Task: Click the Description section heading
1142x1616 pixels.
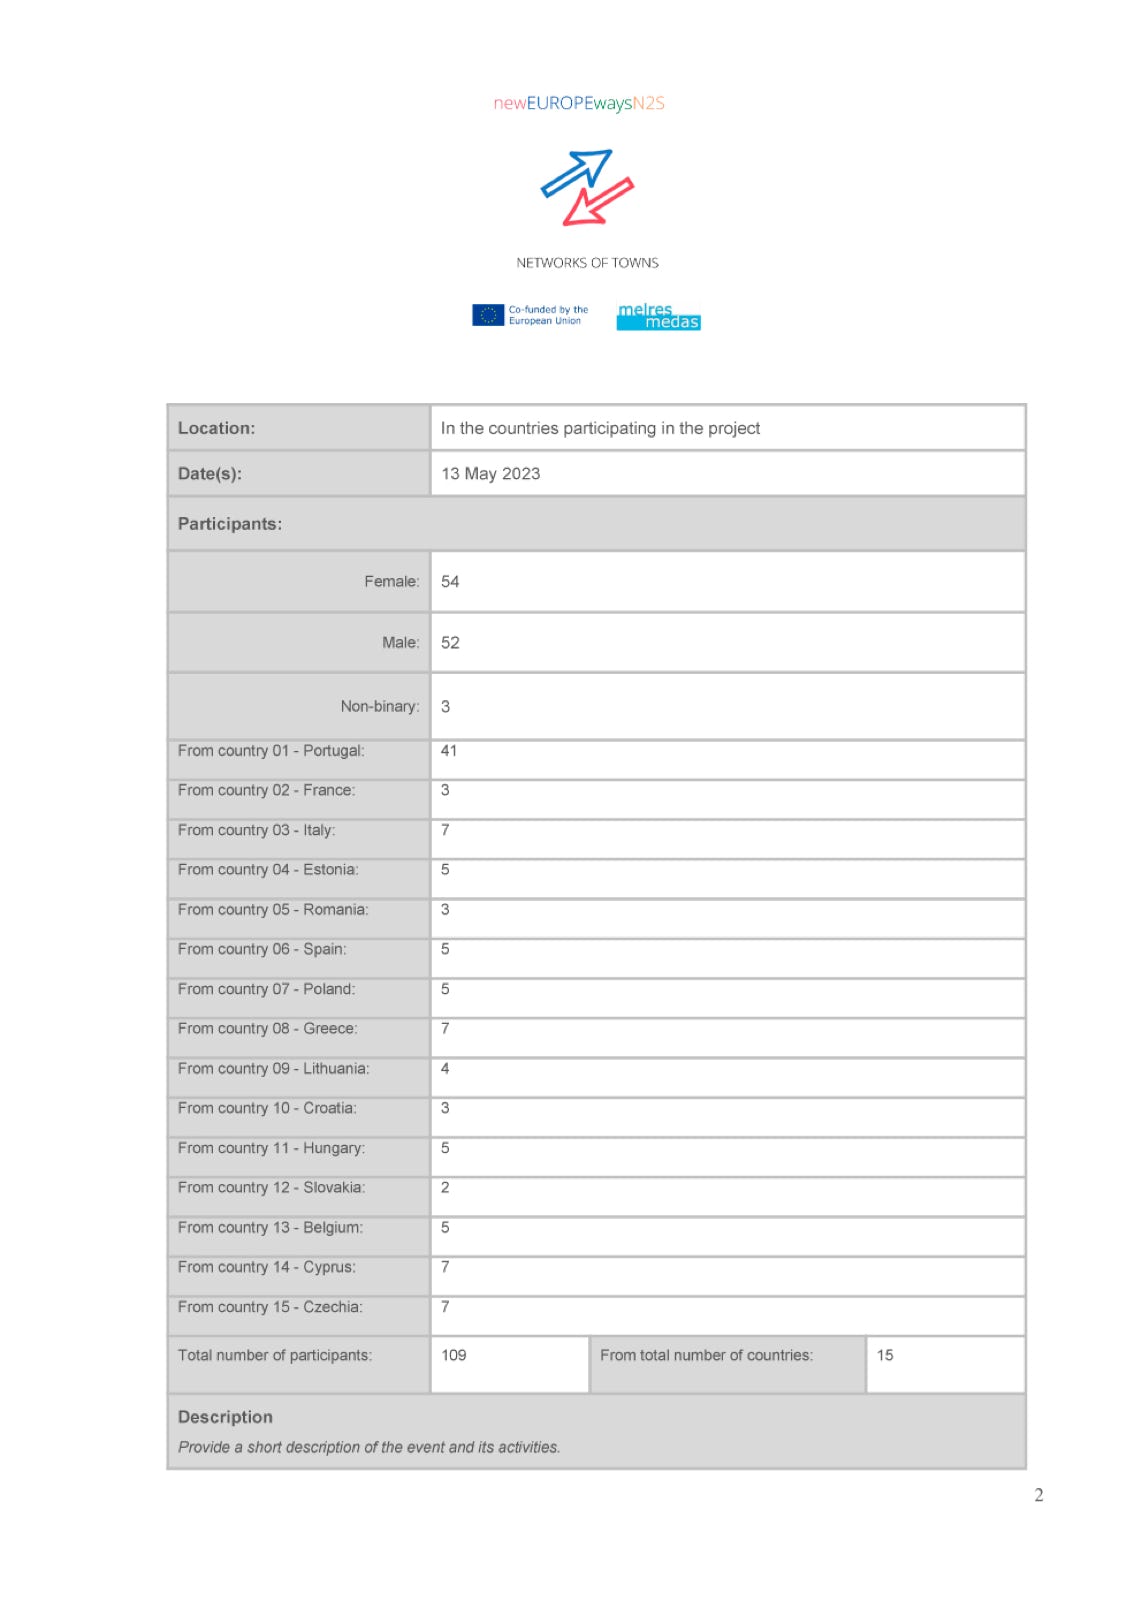Action: click(225, 1417)
